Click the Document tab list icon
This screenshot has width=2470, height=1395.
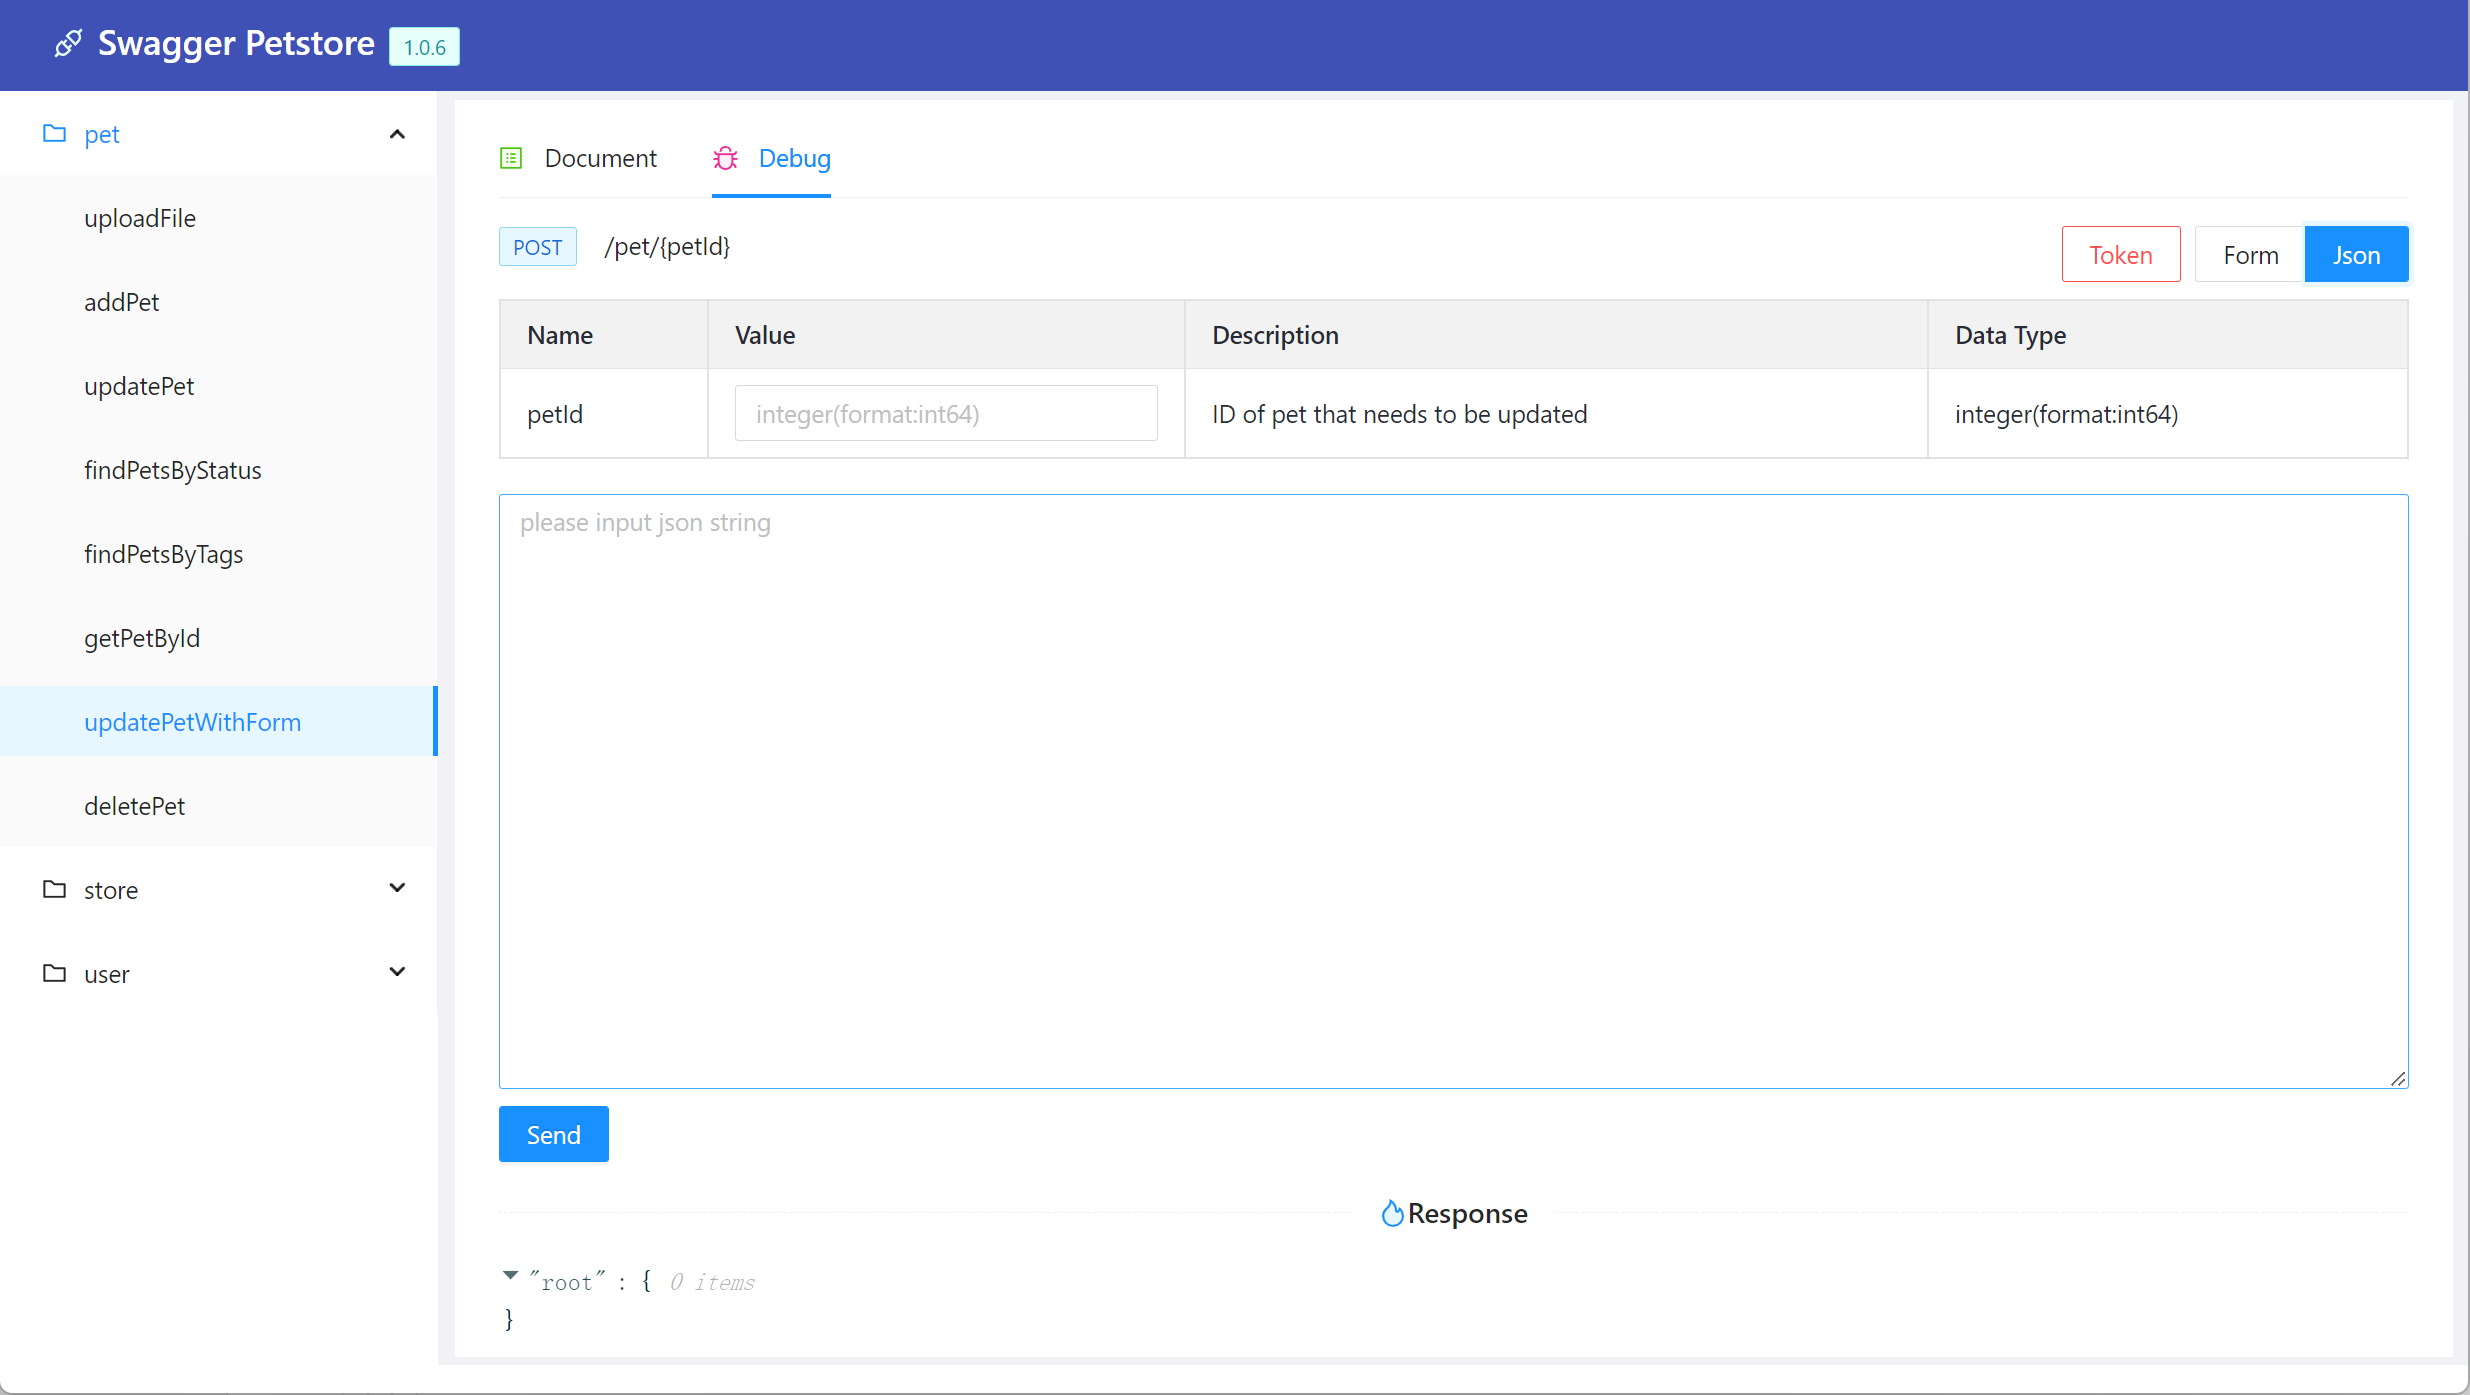click(x=511, y=158)
